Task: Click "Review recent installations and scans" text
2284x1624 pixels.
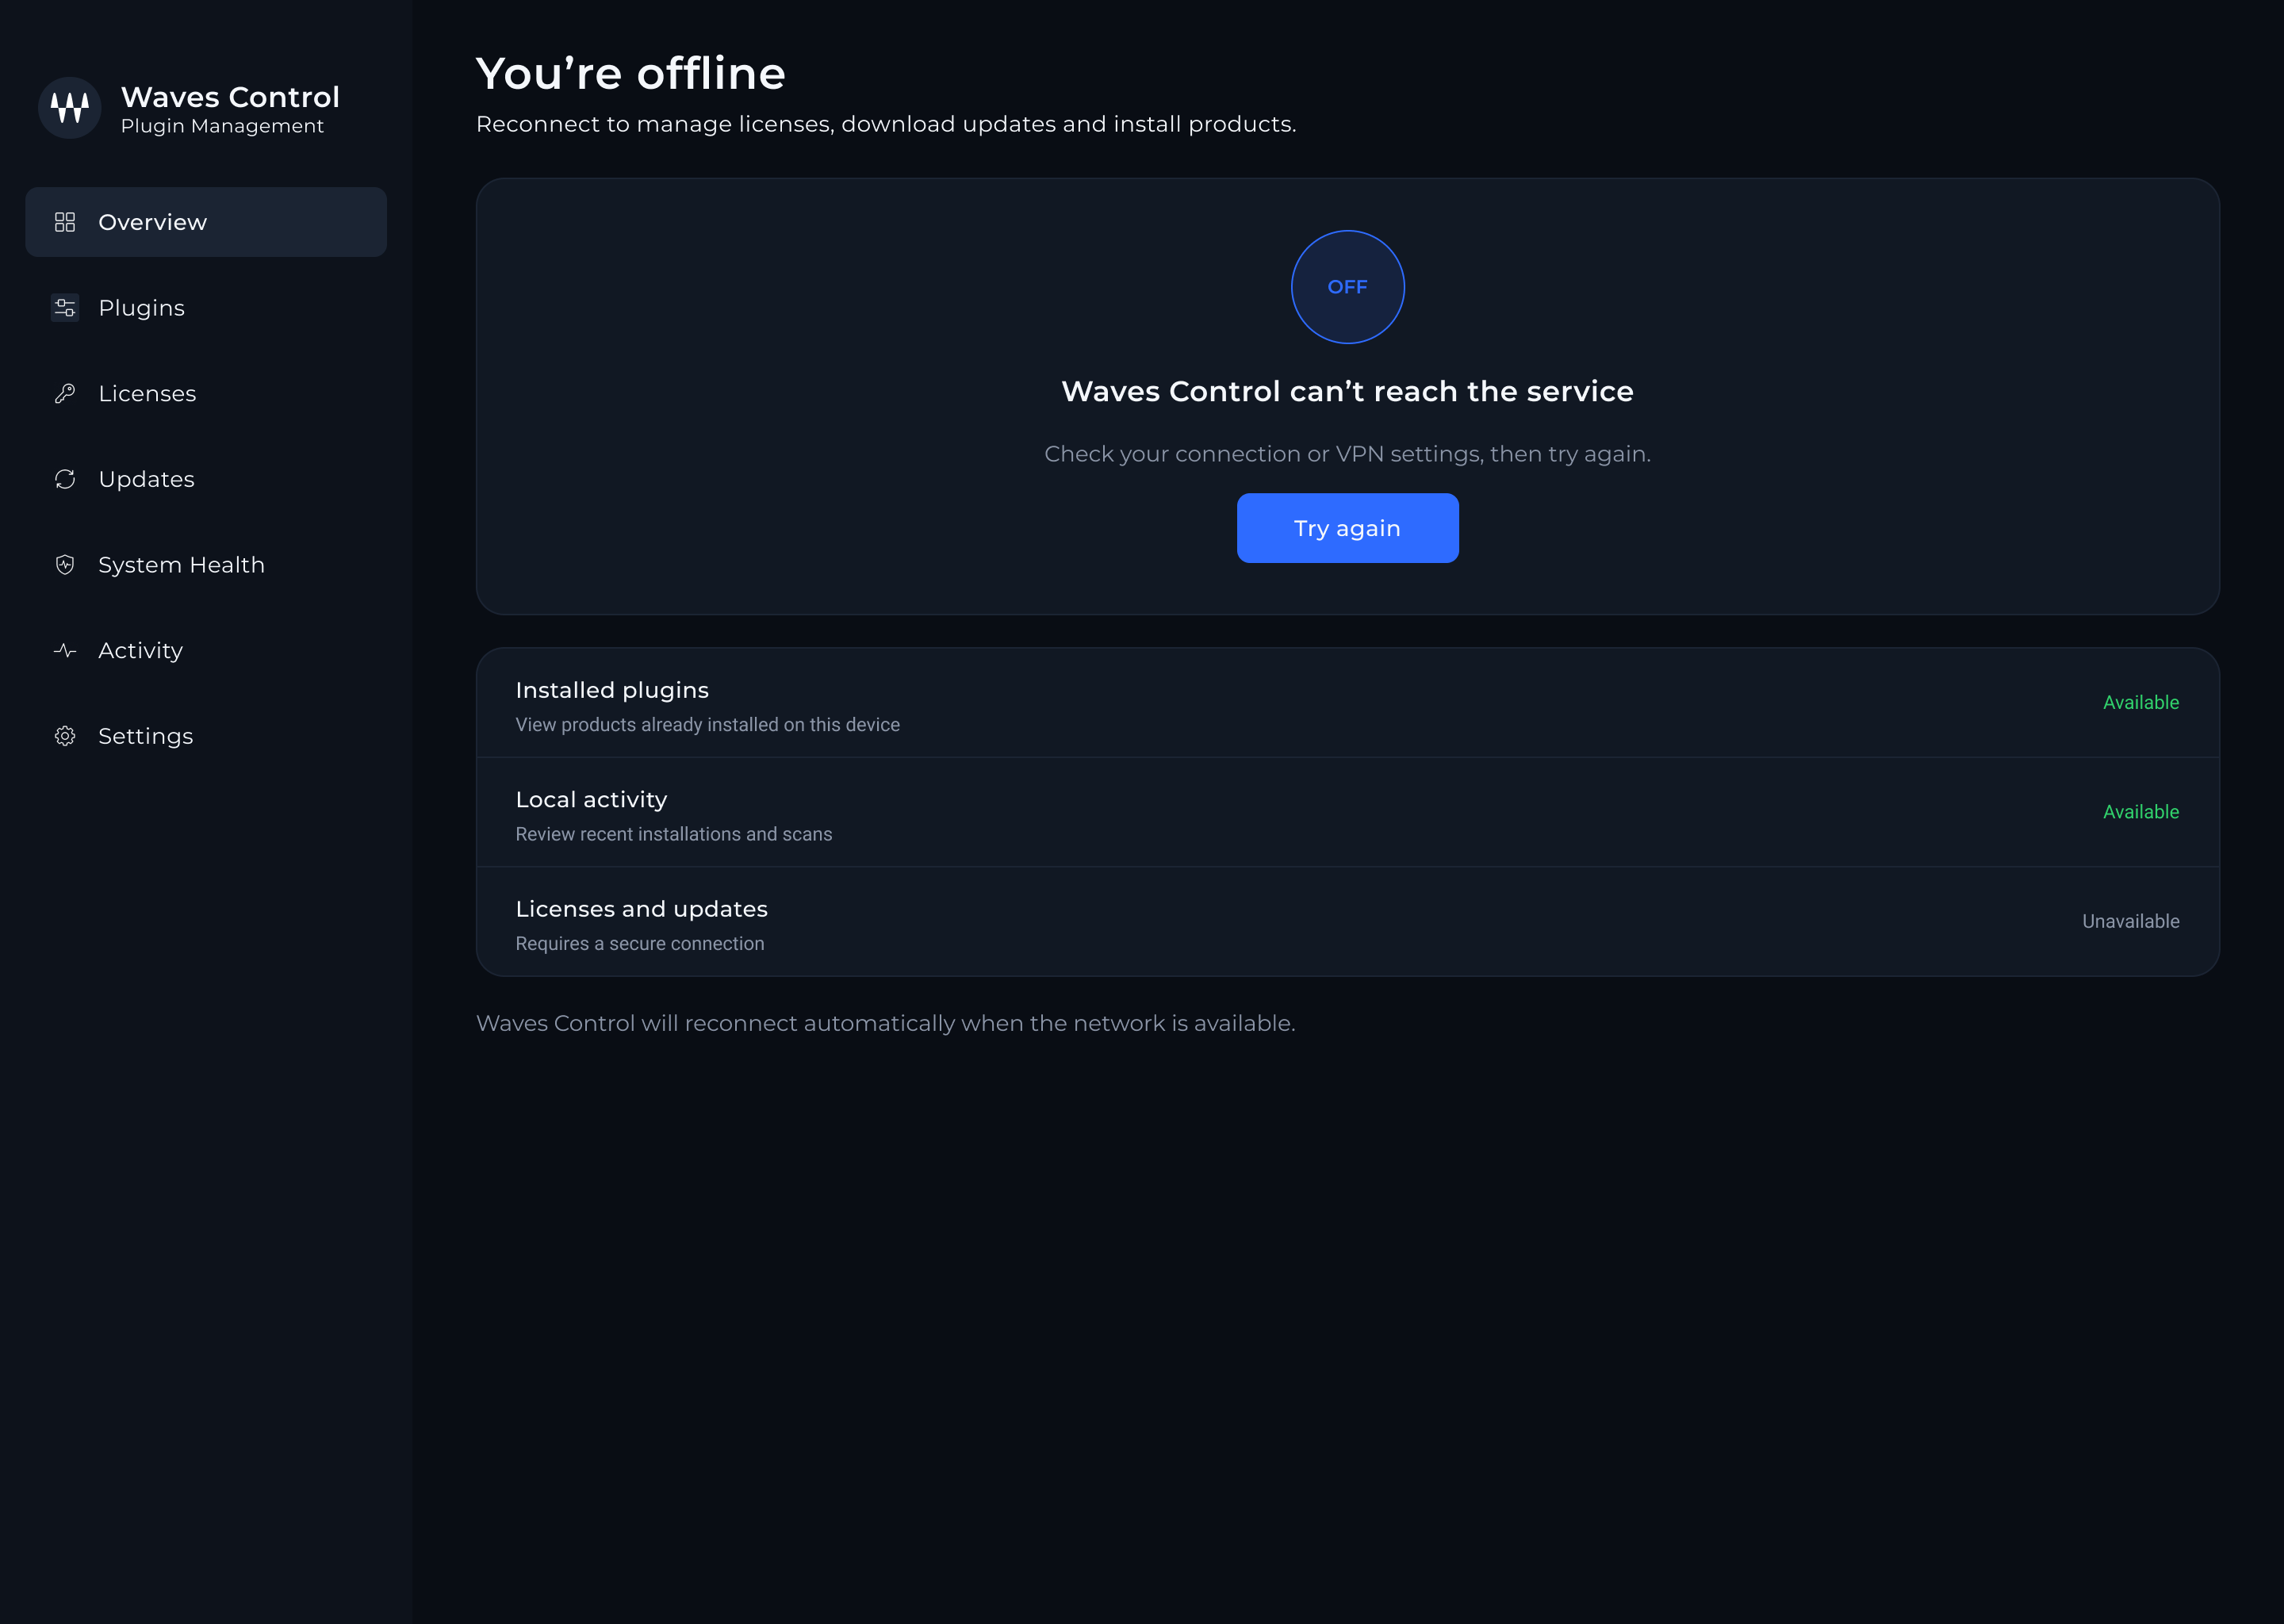Action: (674, 834)
